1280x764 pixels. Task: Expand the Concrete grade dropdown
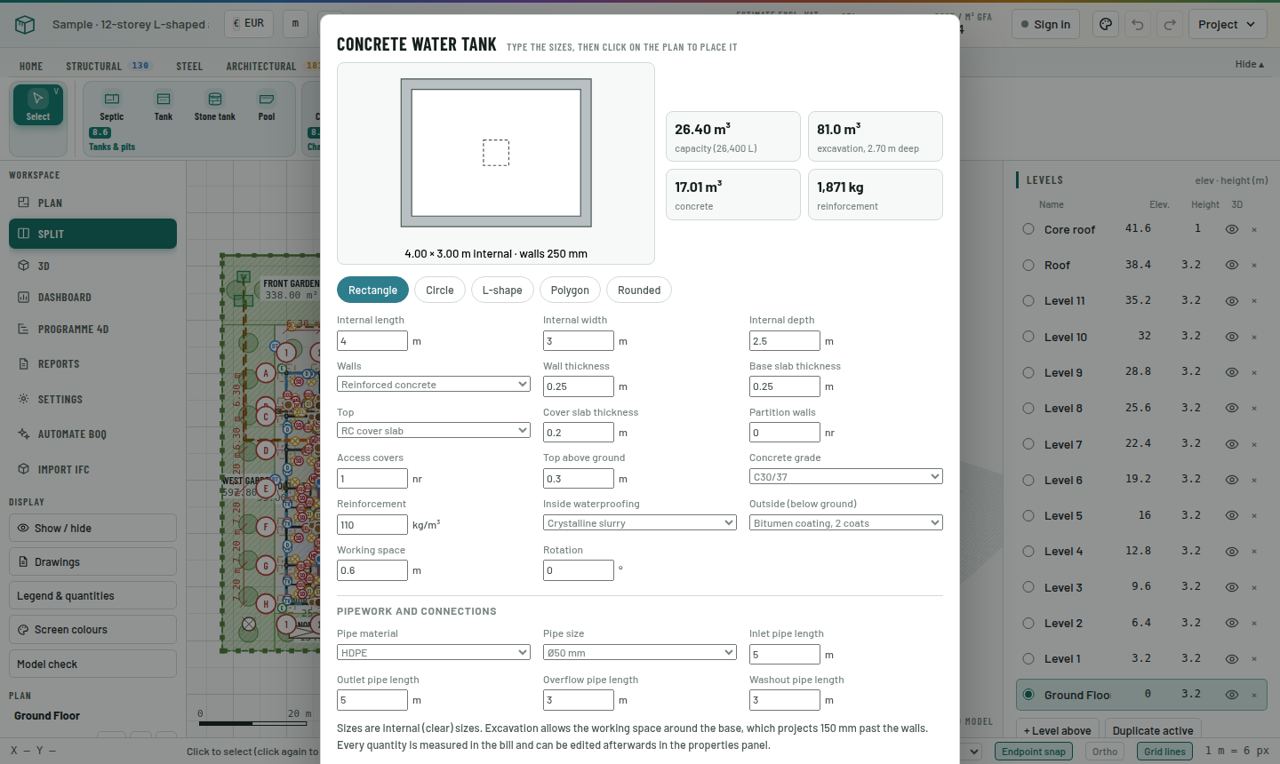click(x=846, y=476)
